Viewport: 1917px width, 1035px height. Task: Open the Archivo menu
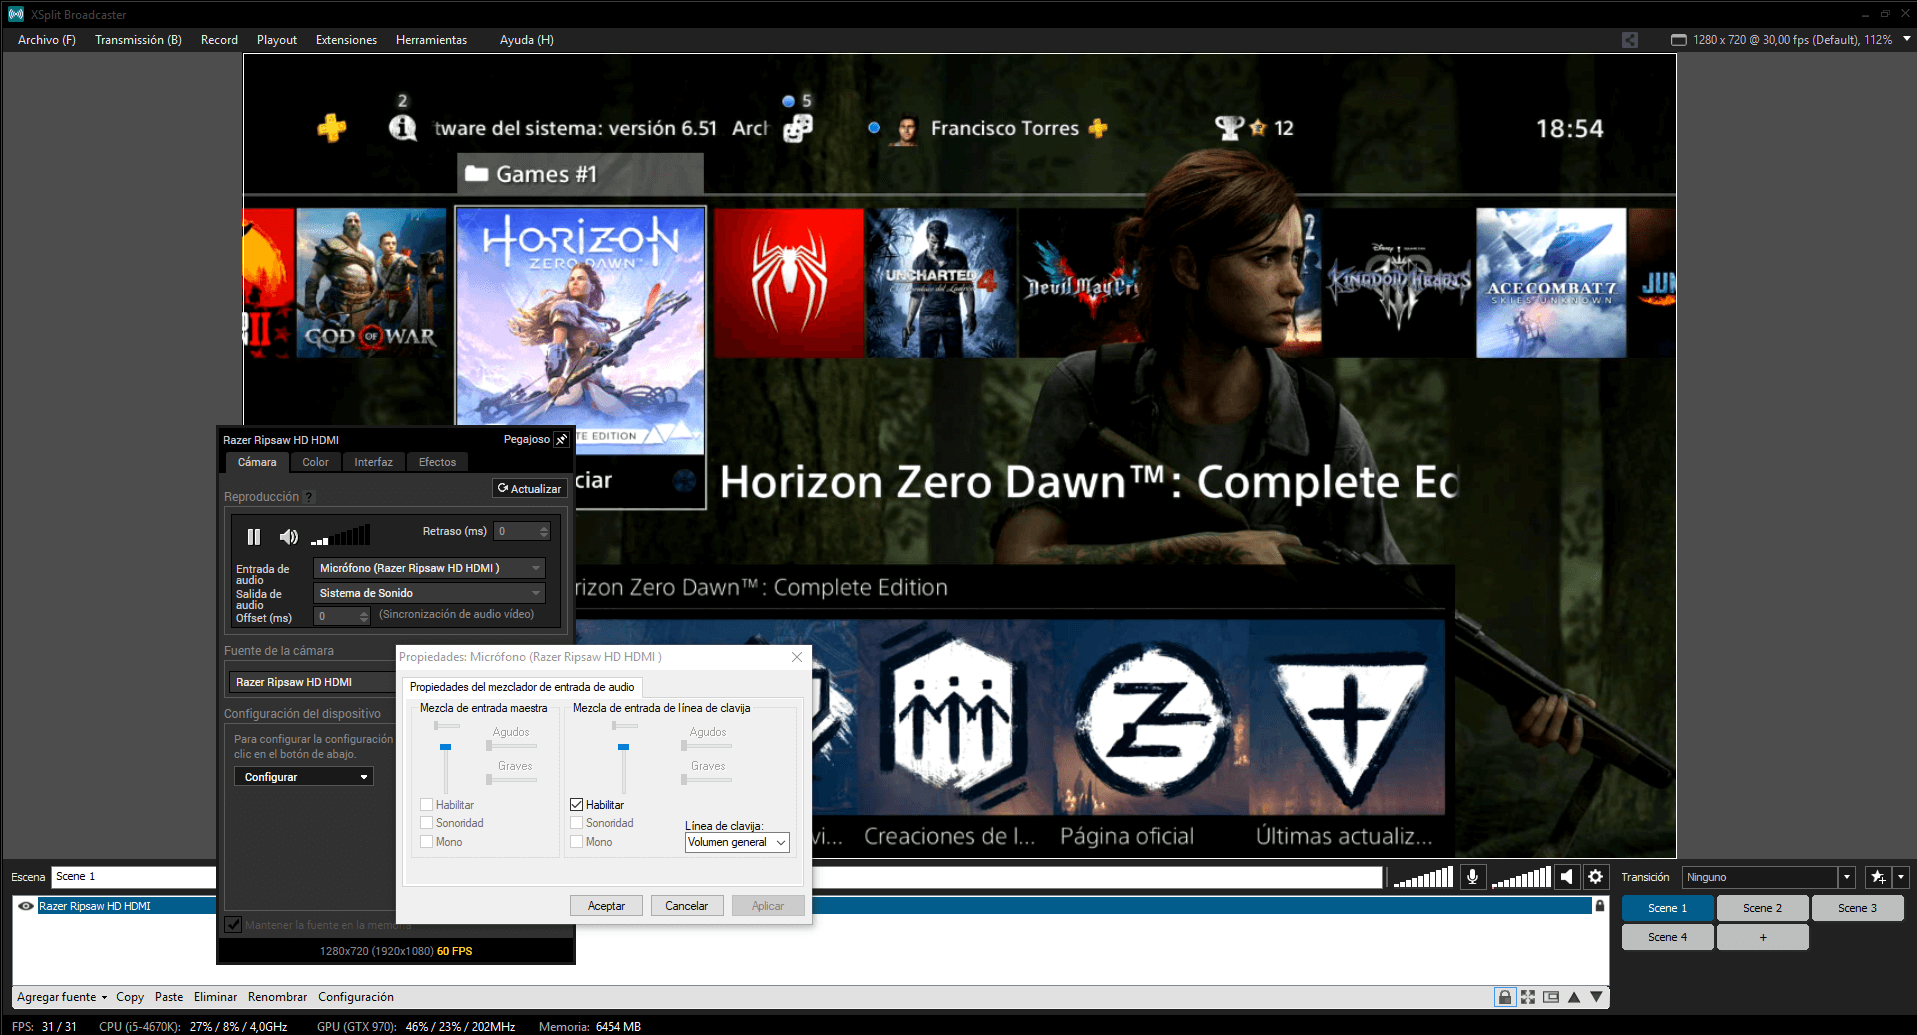[x=46, y=40]
